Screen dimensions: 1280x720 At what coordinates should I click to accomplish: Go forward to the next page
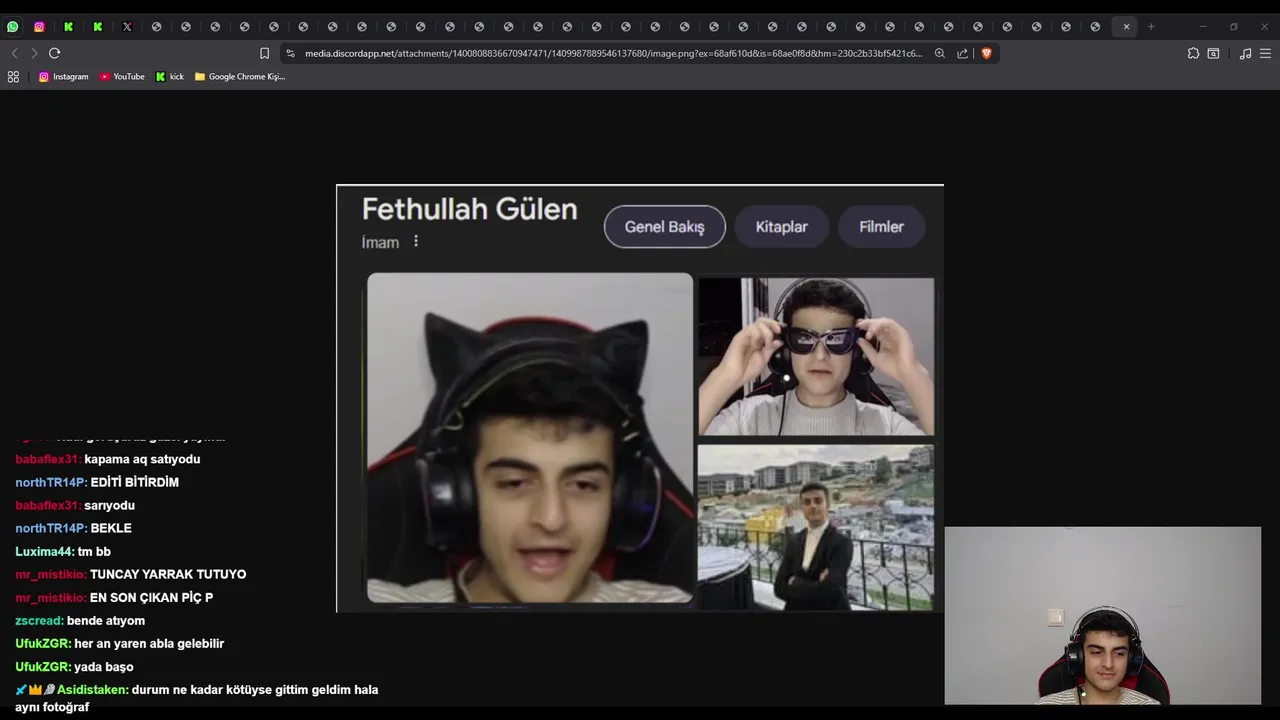click(x=34, y=53)
